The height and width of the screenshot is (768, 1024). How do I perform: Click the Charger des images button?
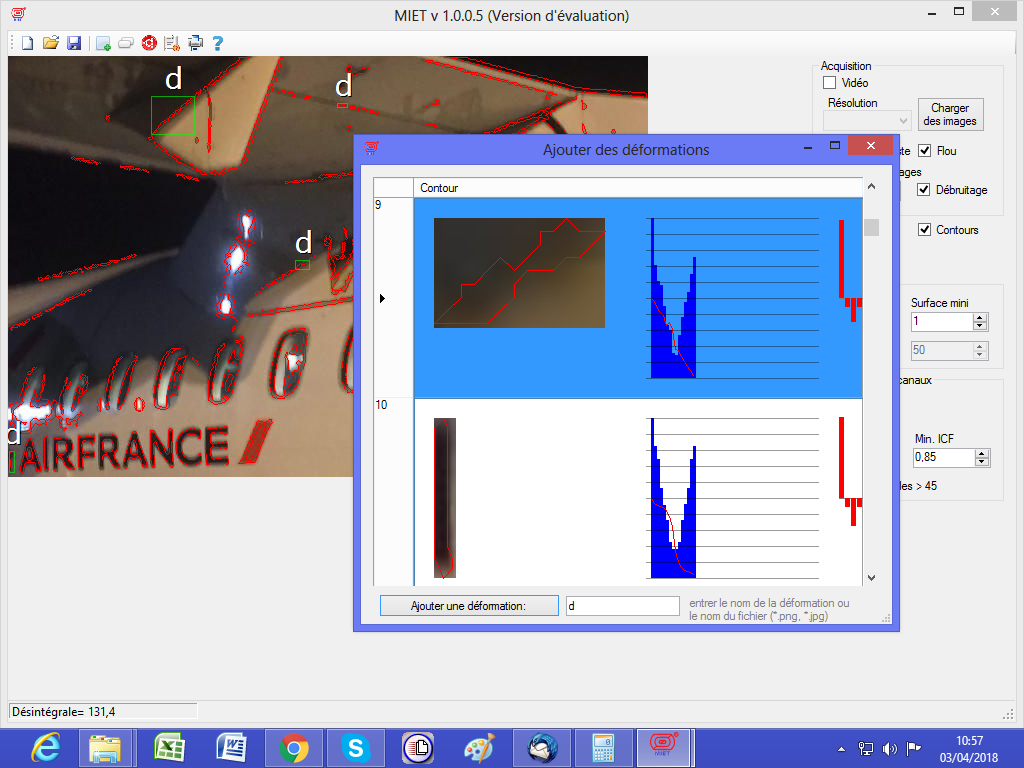pos(950,114)
